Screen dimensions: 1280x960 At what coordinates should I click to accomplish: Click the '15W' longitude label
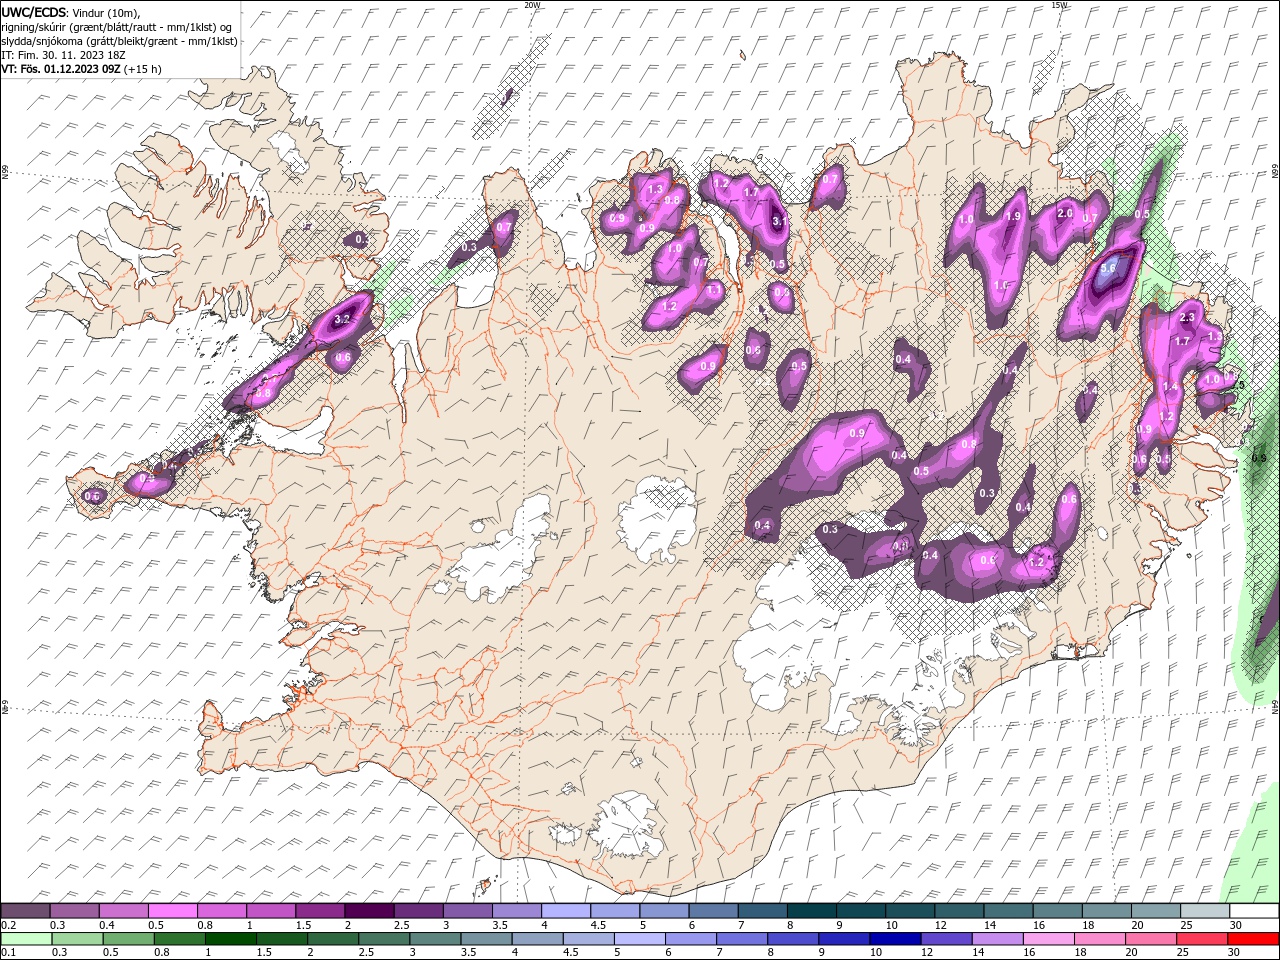pyautogui.click(x=1060, y=5)
